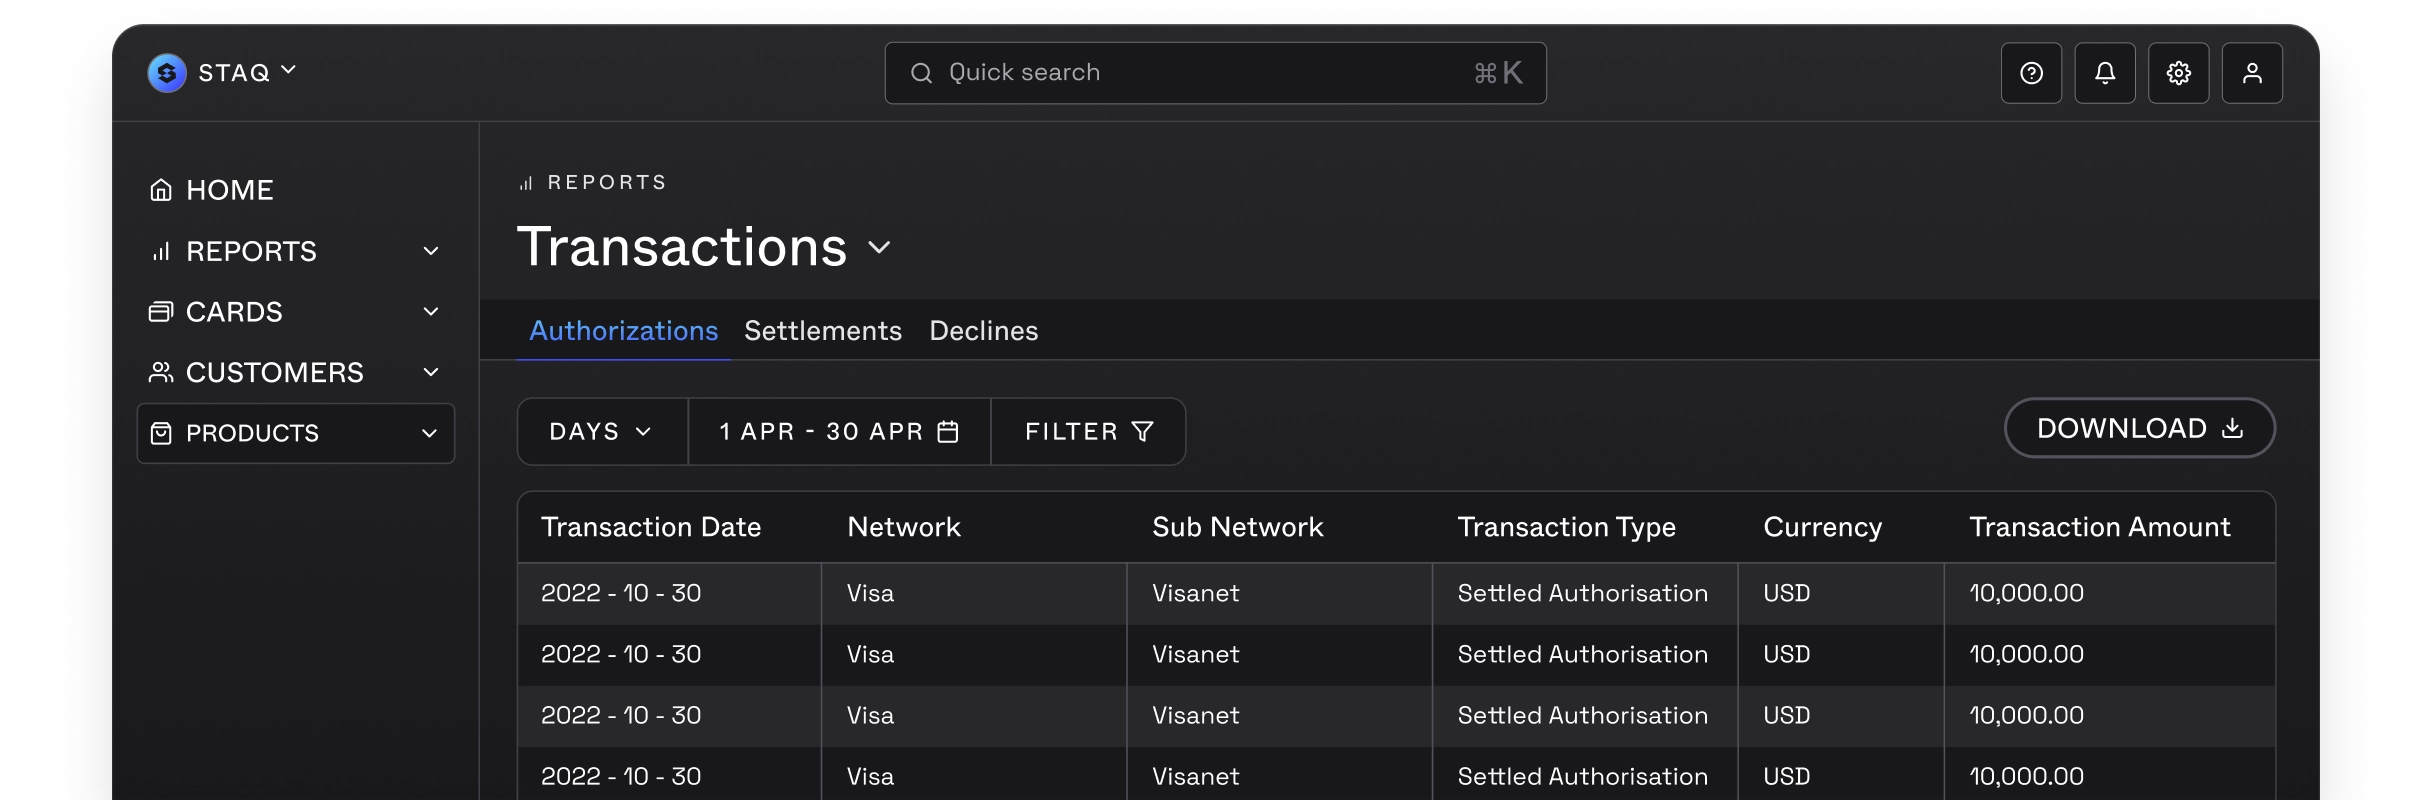This screenshot has width=2432, height=800.
Task: Open settings with gear icon
Action: click(2179, 72)
